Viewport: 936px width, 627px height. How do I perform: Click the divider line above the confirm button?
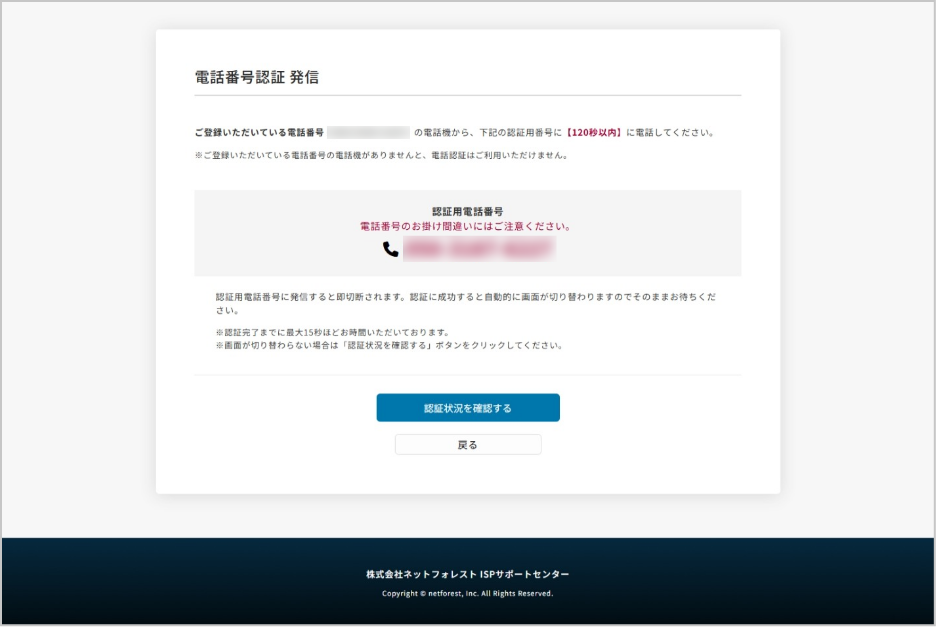[x=467, y=376]
